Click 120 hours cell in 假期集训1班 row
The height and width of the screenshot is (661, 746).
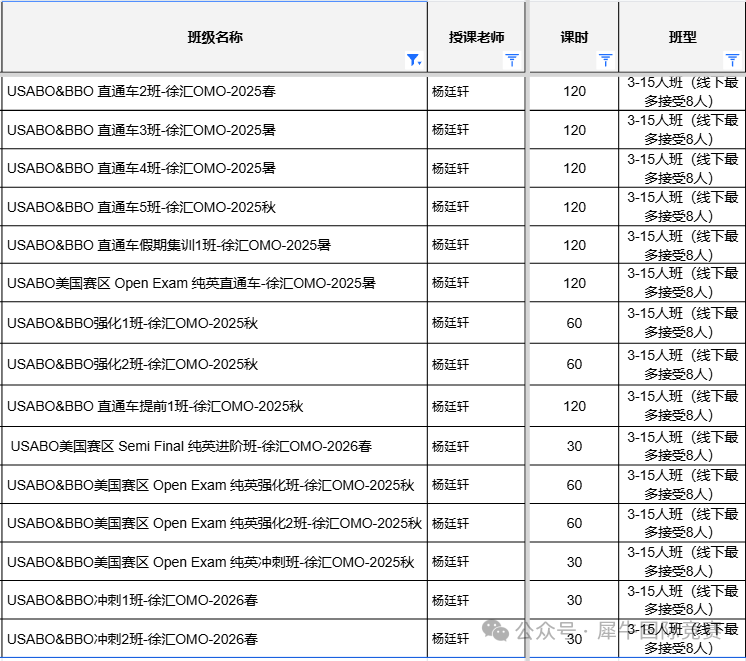coord(574,245)
